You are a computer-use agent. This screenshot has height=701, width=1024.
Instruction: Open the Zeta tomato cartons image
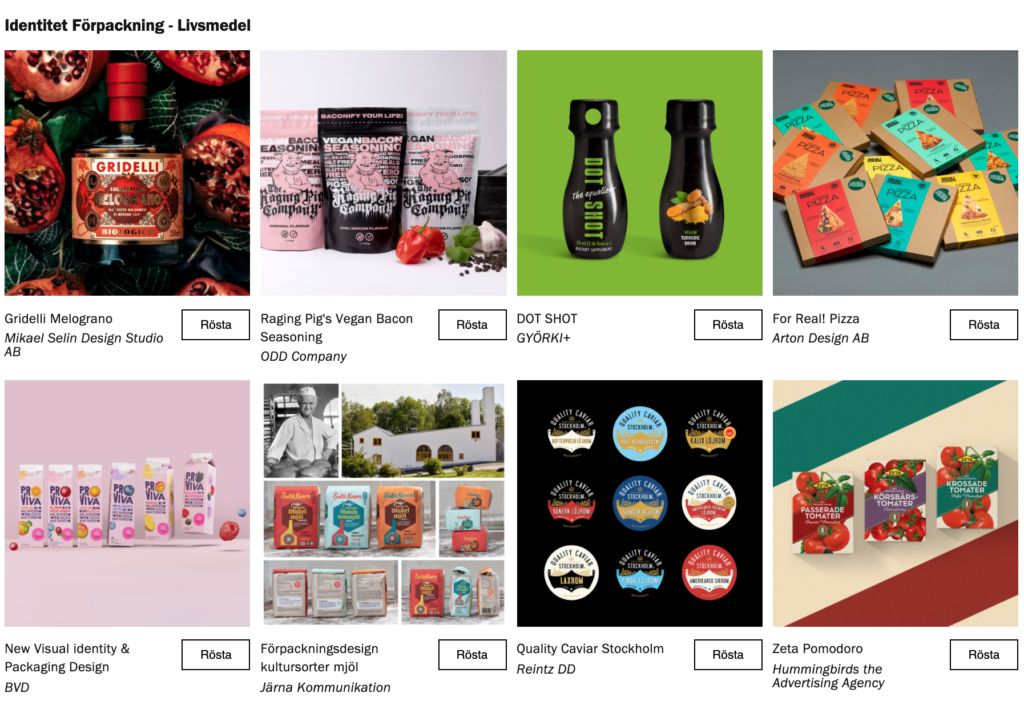(x=895, y=504)
